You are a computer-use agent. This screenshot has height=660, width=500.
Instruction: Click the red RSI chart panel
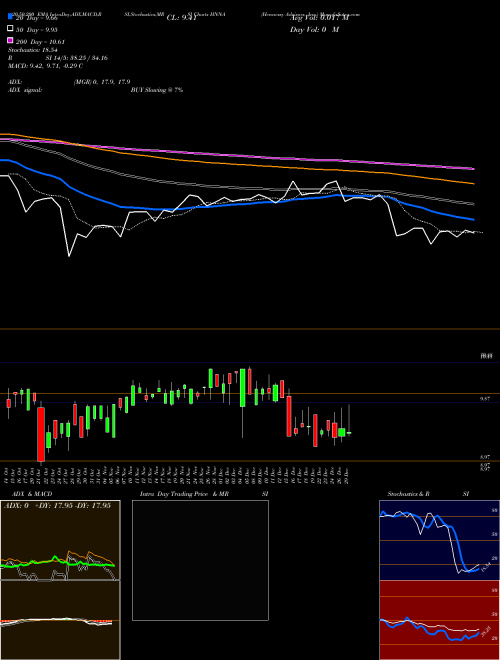click(439, 620)
